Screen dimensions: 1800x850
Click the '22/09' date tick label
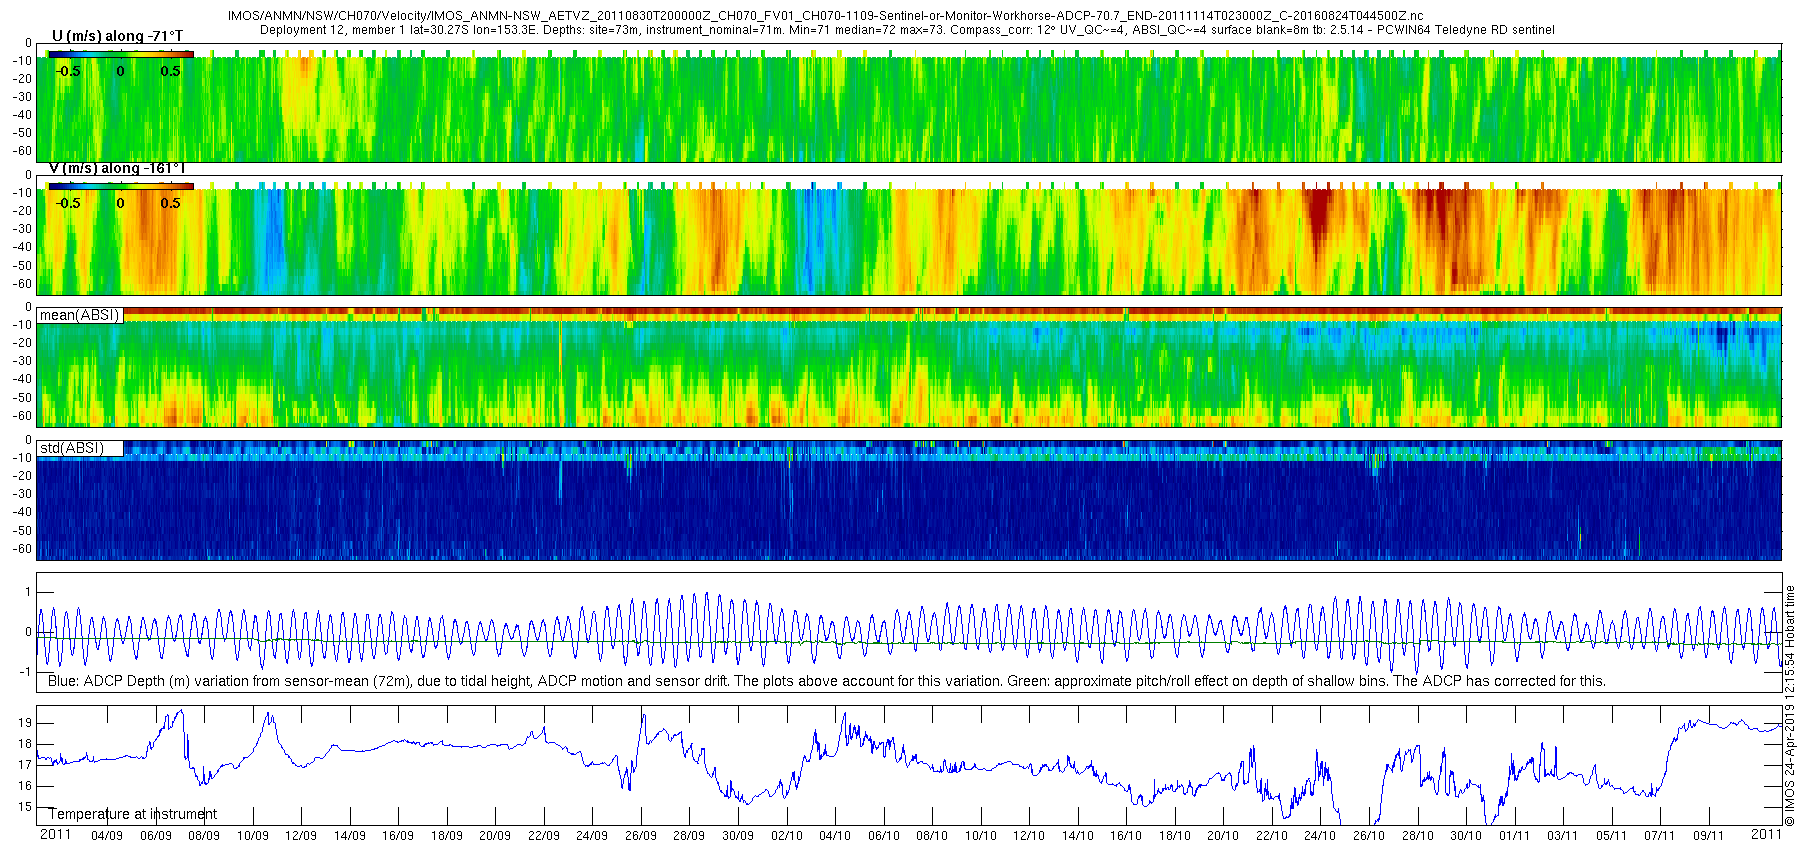pyautogui.click(x=544, y=835)
